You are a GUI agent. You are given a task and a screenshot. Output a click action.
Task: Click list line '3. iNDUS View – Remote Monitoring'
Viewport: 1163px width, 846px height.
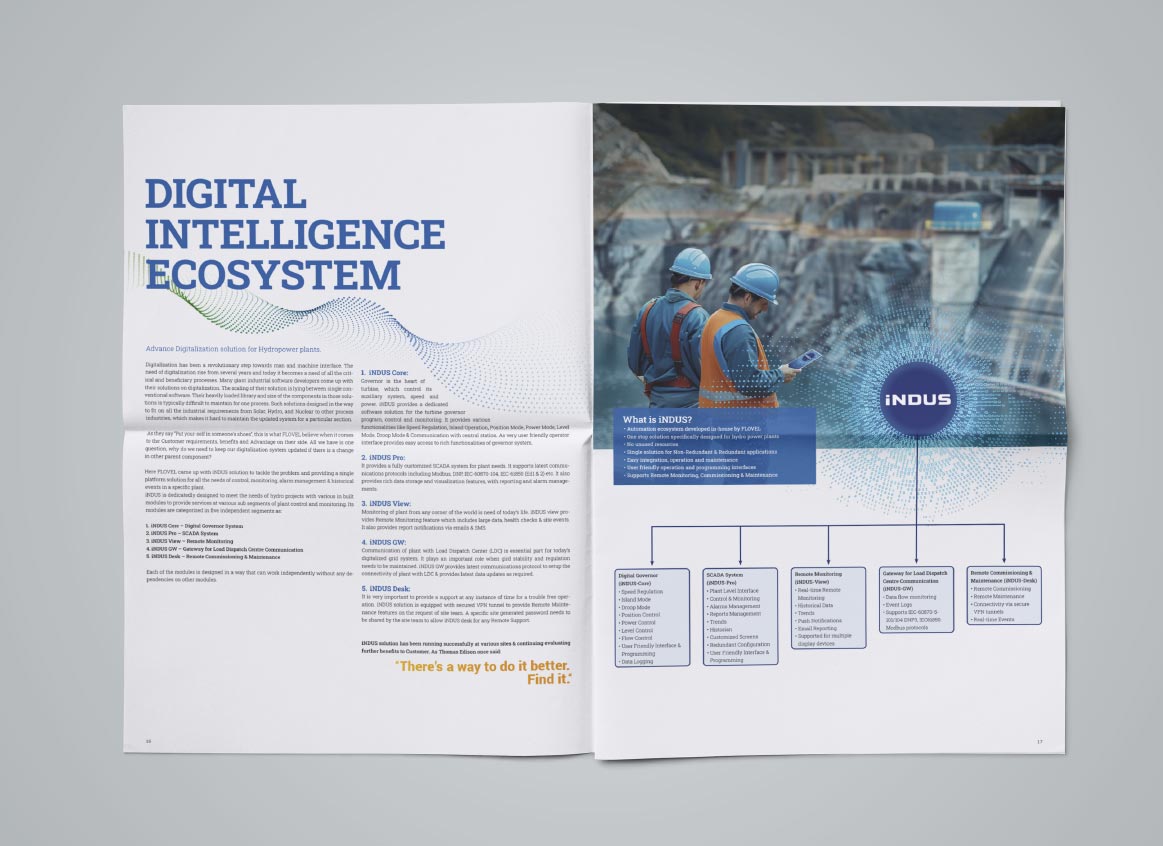(189, 541)
